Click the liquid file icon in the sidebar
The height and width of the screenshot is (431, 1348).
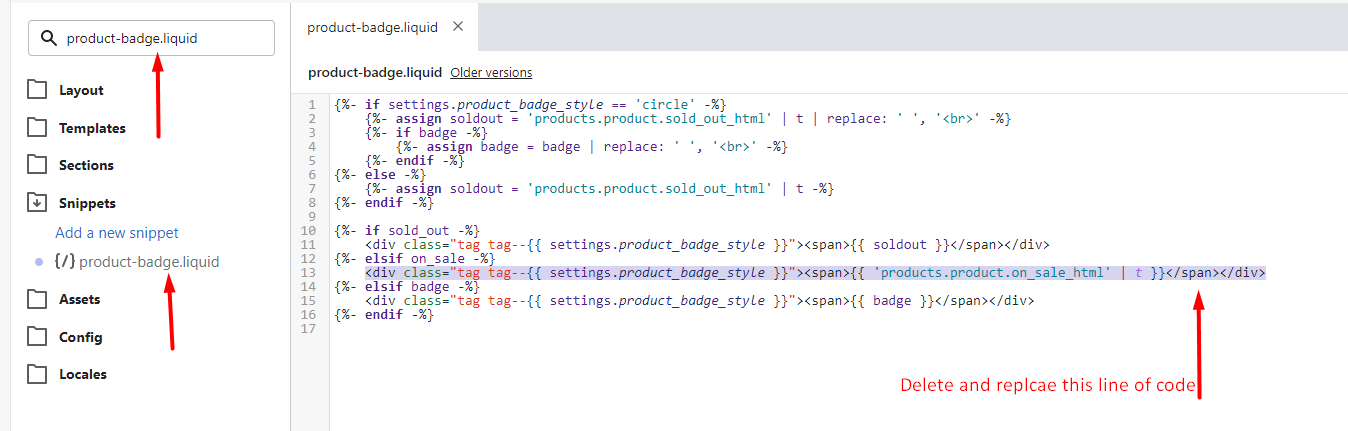coord(64,262)
